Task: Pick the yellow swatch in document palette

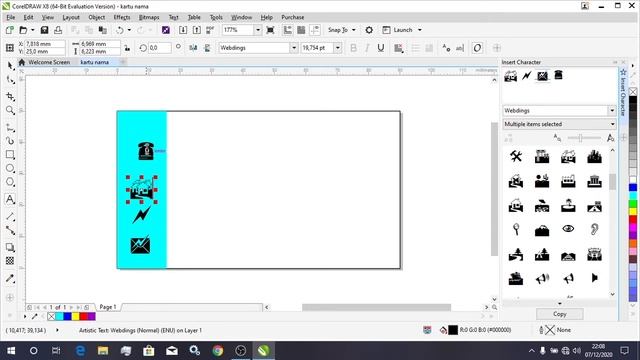Action: [76, 316]
